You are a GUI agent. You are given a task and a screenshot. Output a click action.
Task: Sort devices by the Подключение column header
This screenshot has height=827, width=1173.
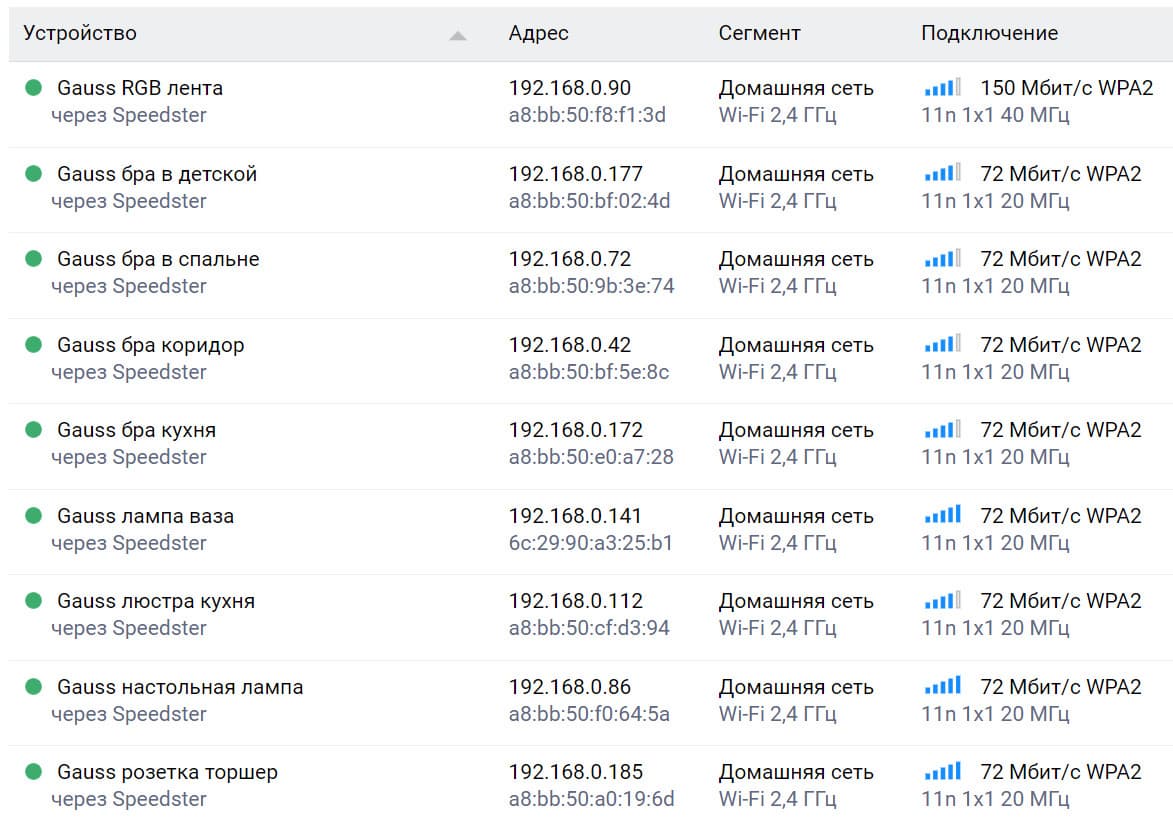(989, 33)
